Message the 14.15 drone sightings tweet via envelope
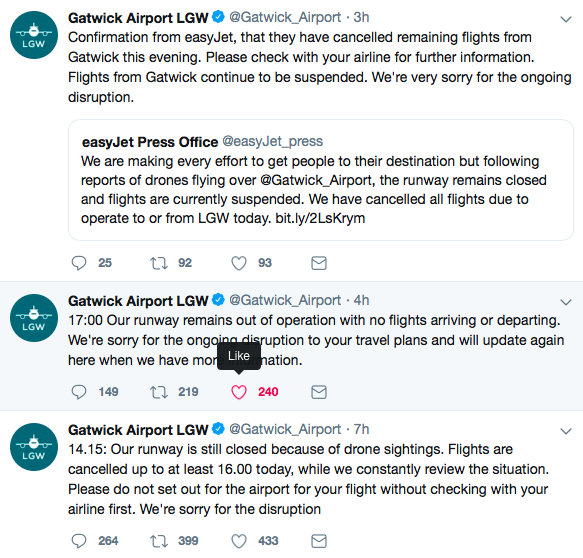 (319, 541)
